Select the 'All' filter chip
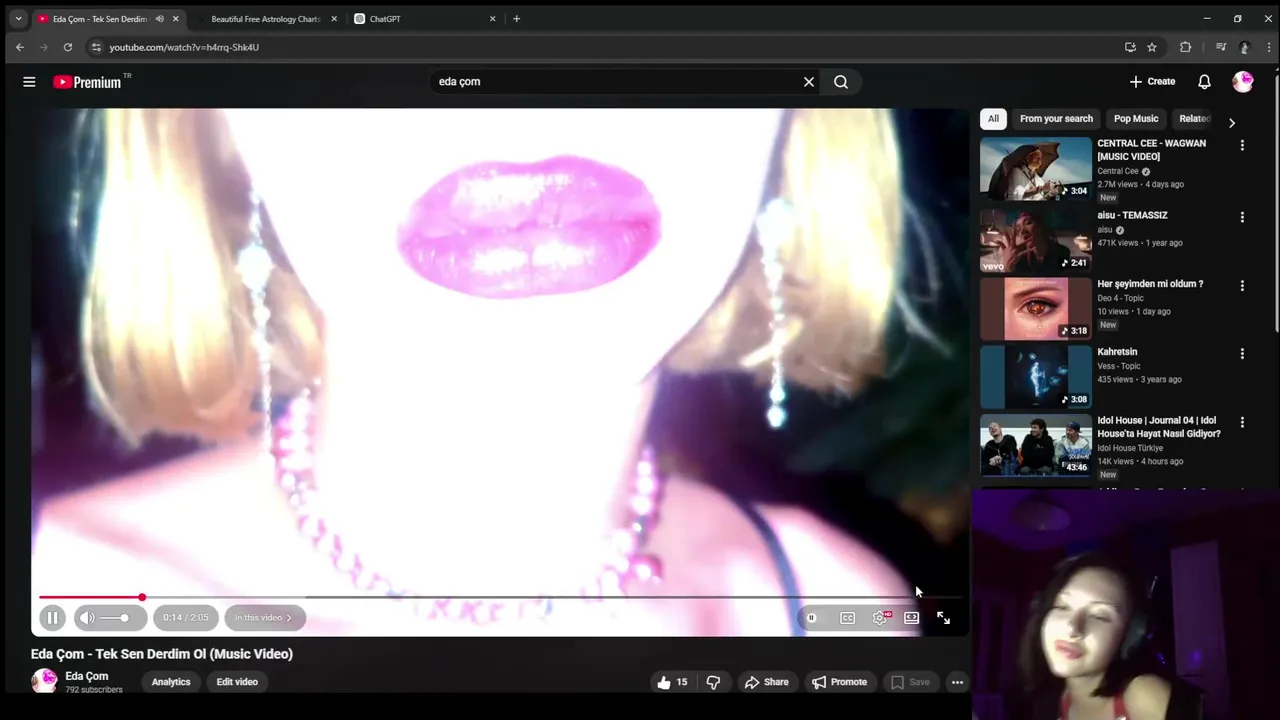 coord(993,118)
